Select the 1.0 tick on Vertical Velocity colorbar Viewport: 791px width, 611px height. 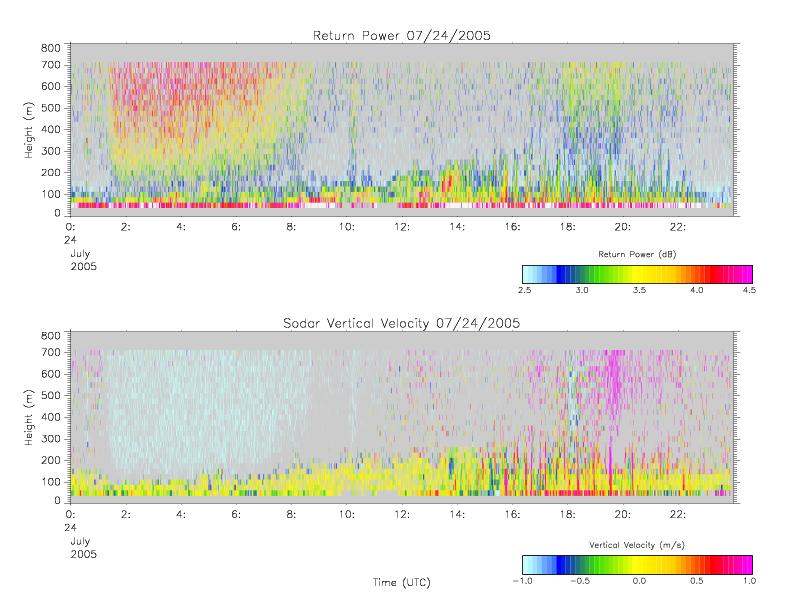(749, 581)
